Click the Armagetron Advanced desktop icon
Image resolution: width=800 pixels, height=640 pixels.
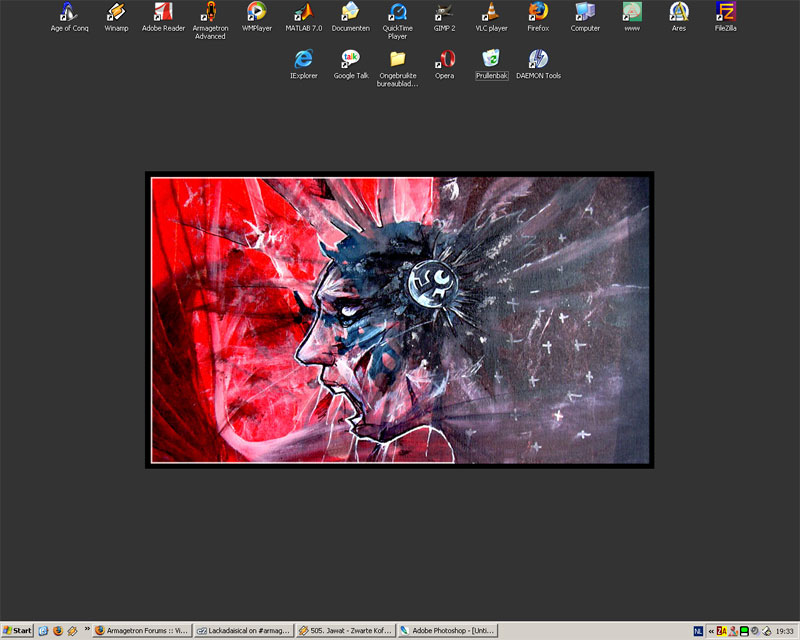click(x=210, y=13)
